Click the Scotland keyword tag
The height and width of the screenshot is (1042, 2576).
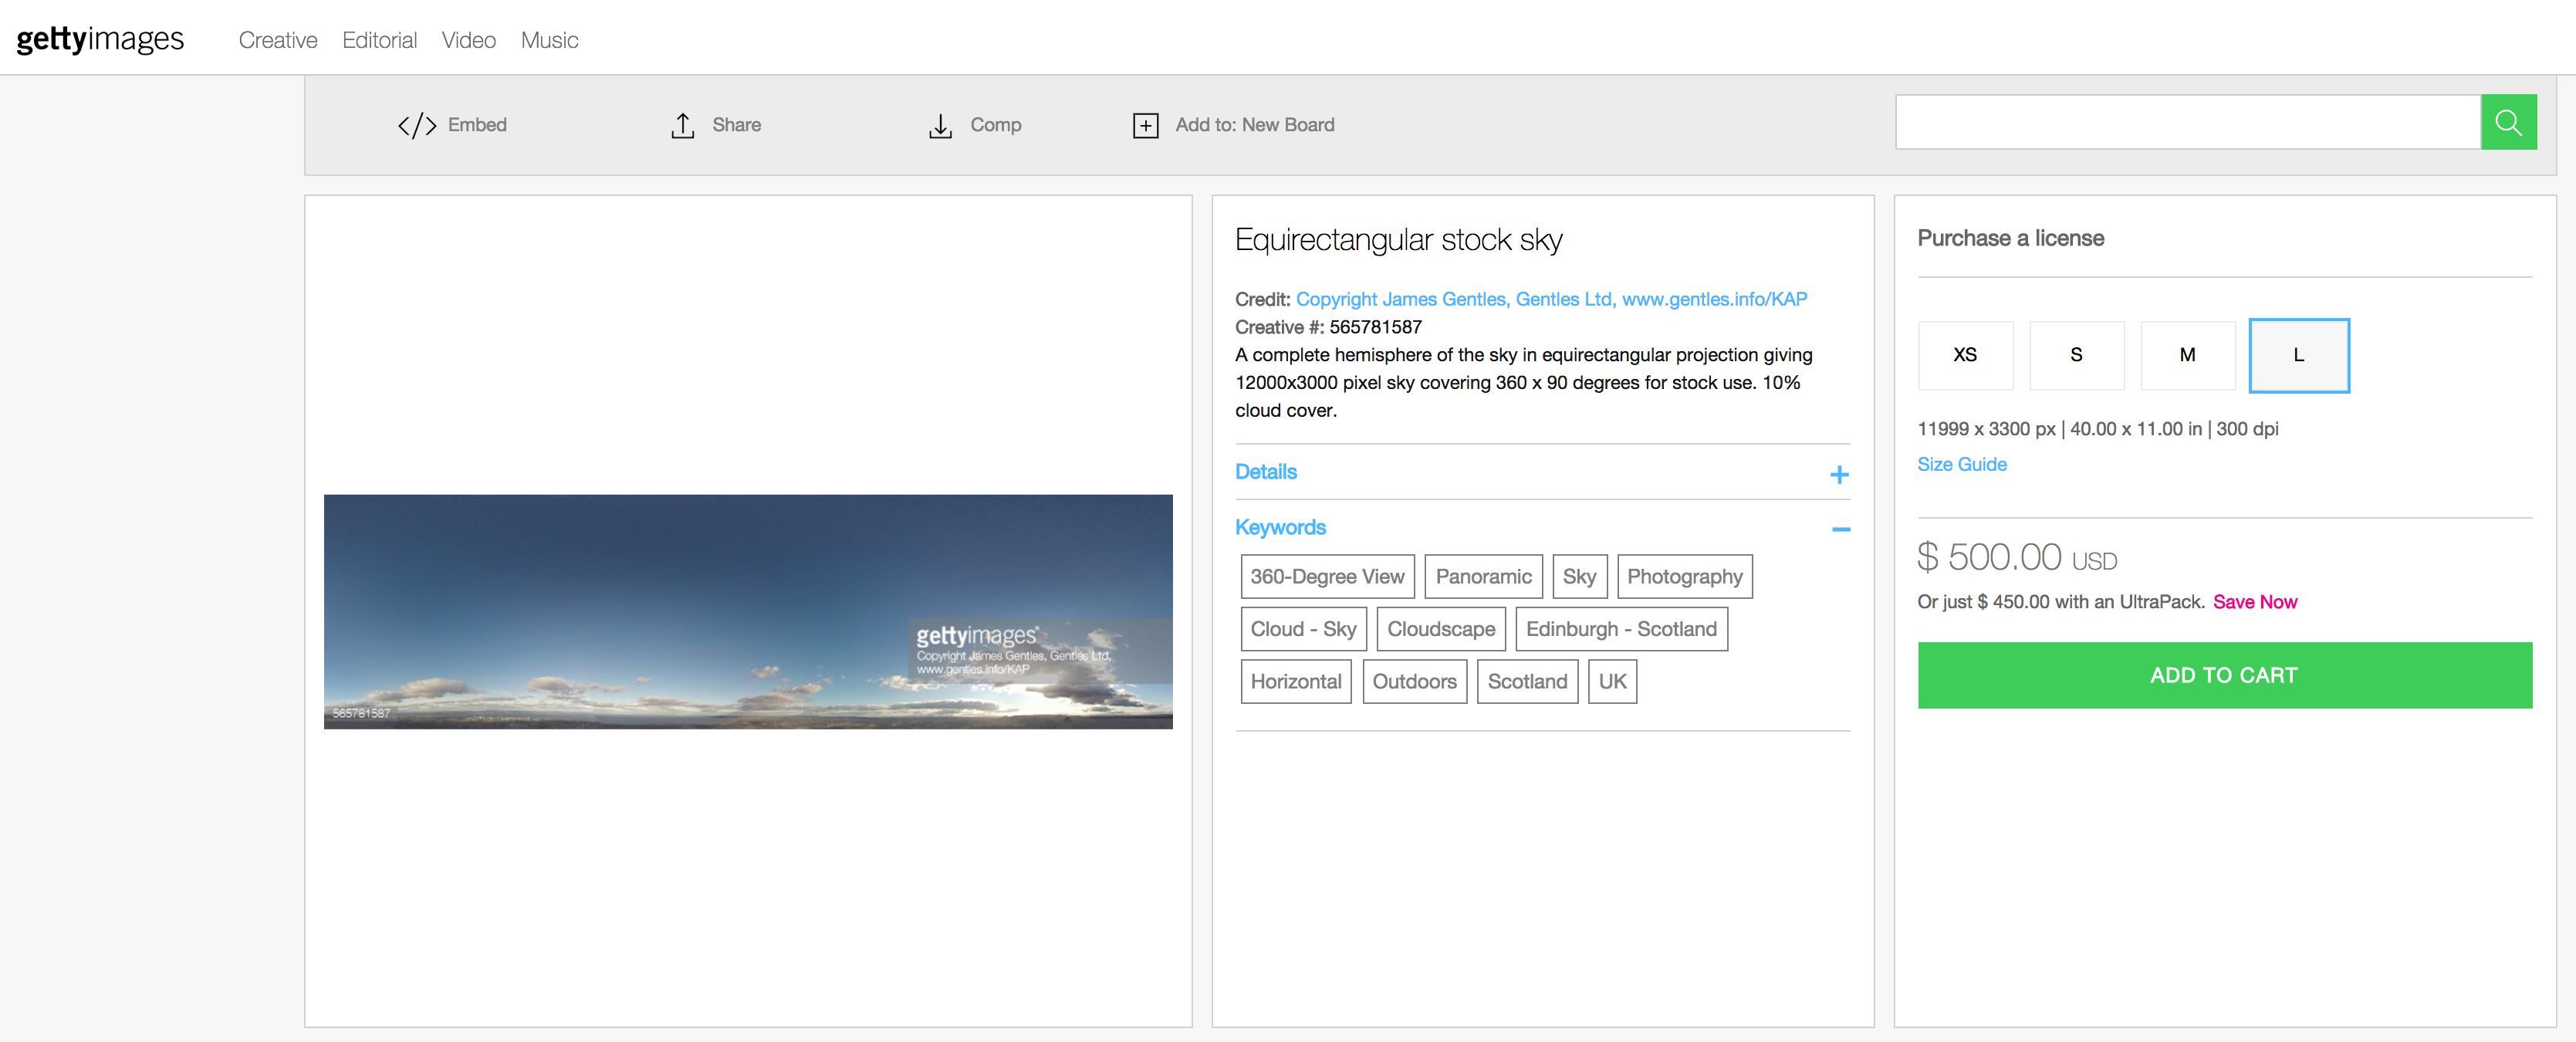click(1527, 682)
